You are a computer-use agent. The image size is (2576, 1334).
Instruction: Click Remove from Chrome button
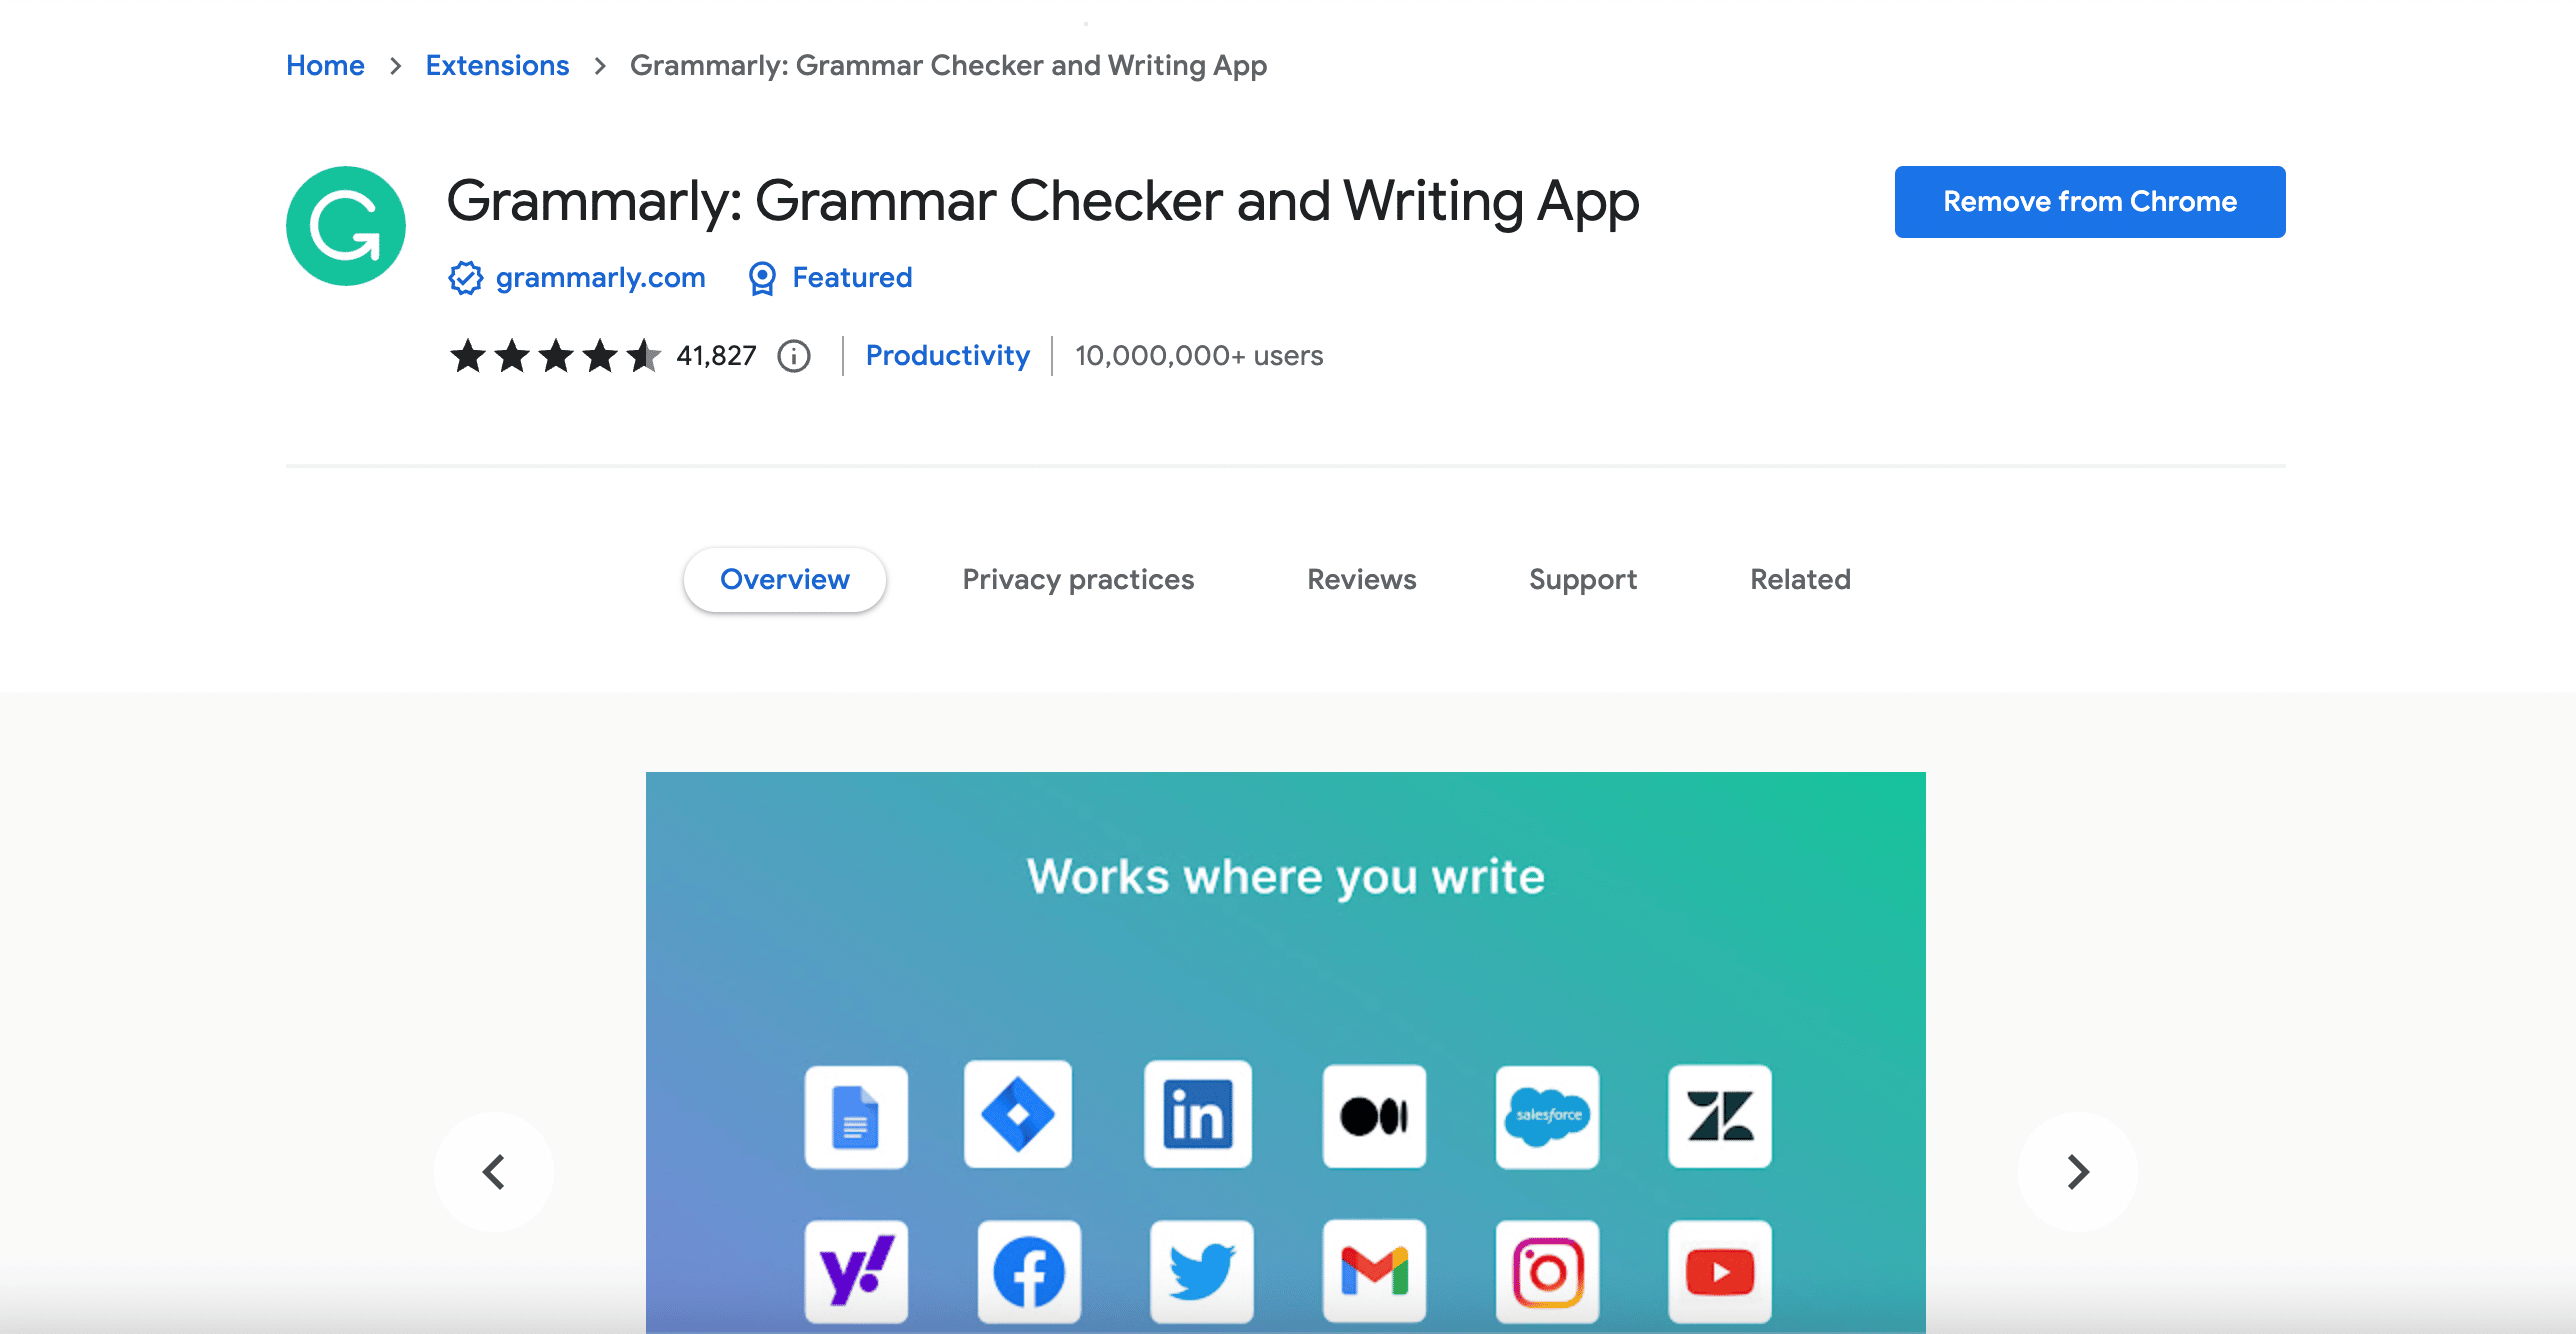click(x=2089, y=201)
